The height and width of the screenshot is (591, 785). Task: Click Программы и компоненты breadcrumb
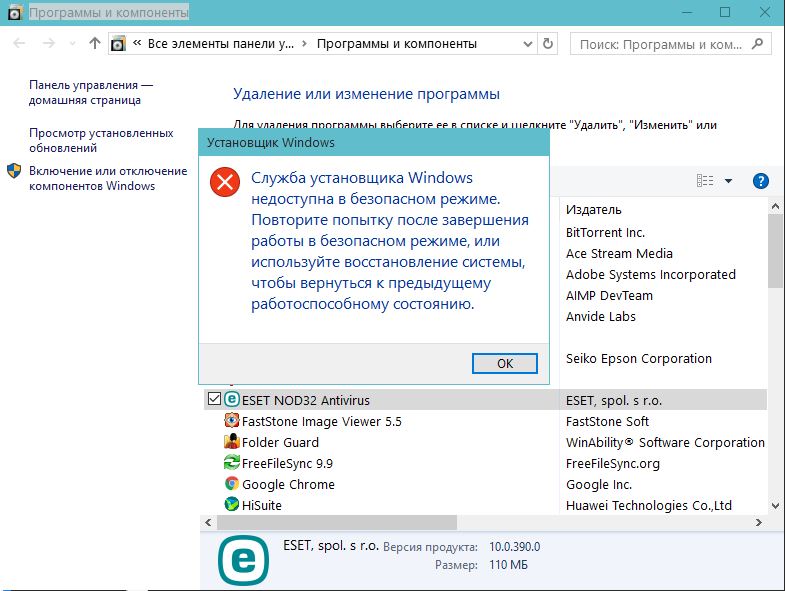[397, 44]
